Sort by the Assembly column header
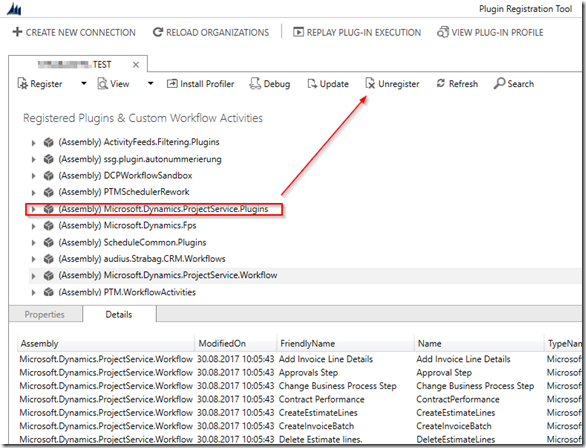Viewport: 586px width, 448px height. pyautogui.click(x=106, y=343)
